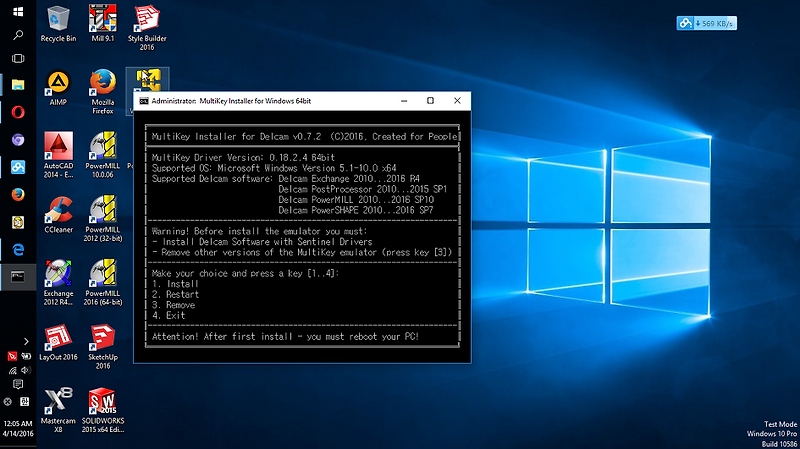Open Action Center notifications icon
The height and width of the screenshot is (449, 800).
pos(18,384)
